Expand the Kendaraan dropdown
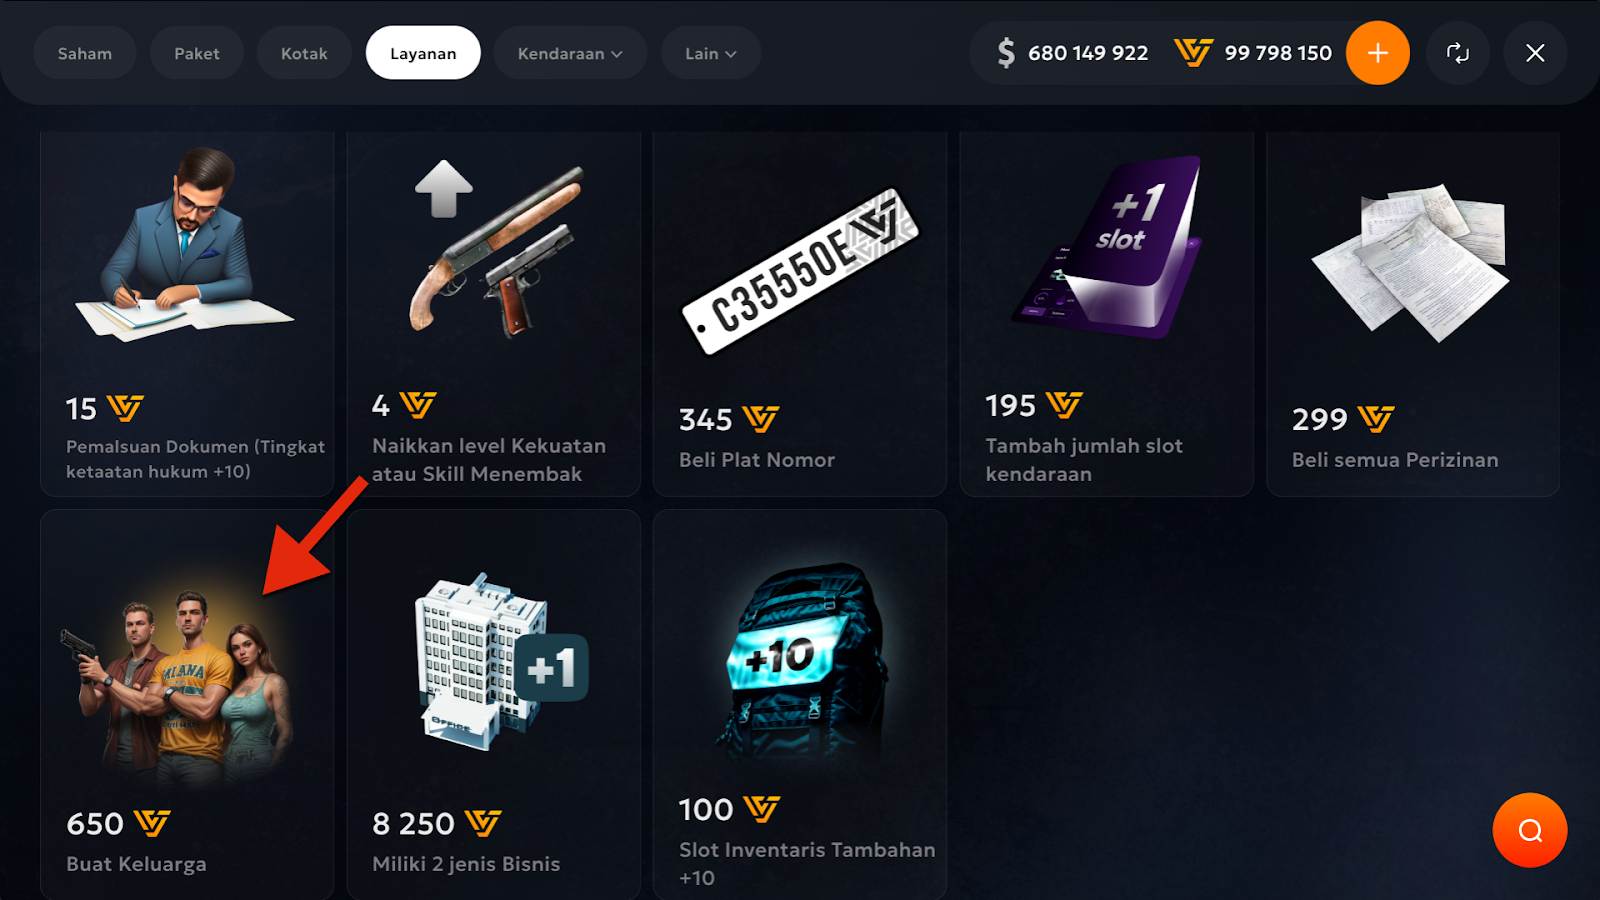The image size is (1600, 900). click(x=570, y=53)
